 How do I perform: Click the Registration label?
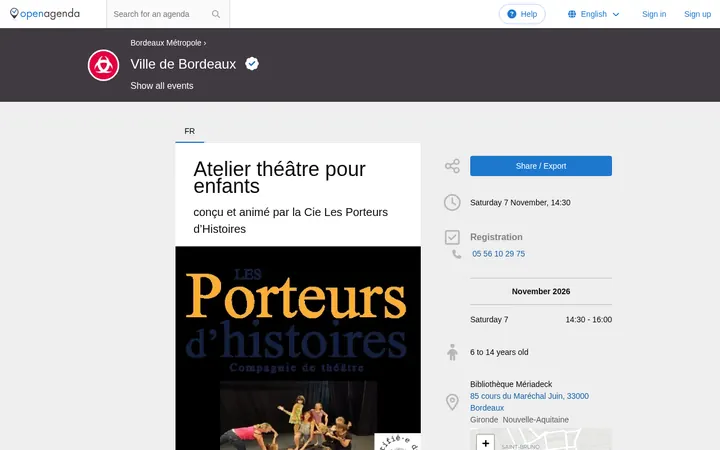(x=496, y=237)
